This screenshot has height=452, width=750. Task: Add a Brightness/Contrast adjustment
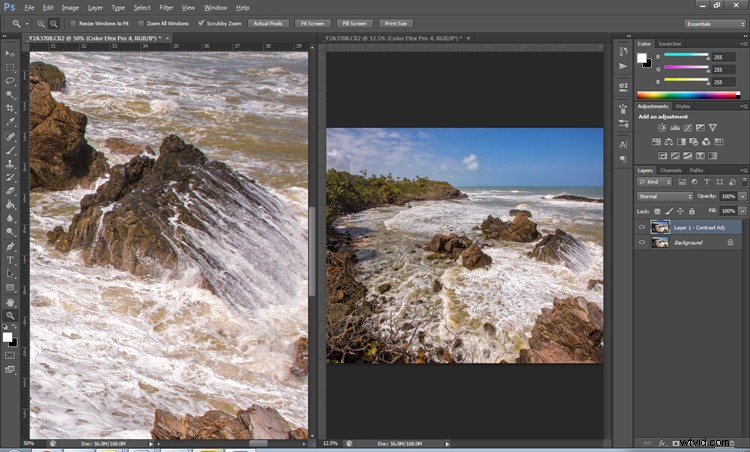pyautogui.click(x=662, y=128)
